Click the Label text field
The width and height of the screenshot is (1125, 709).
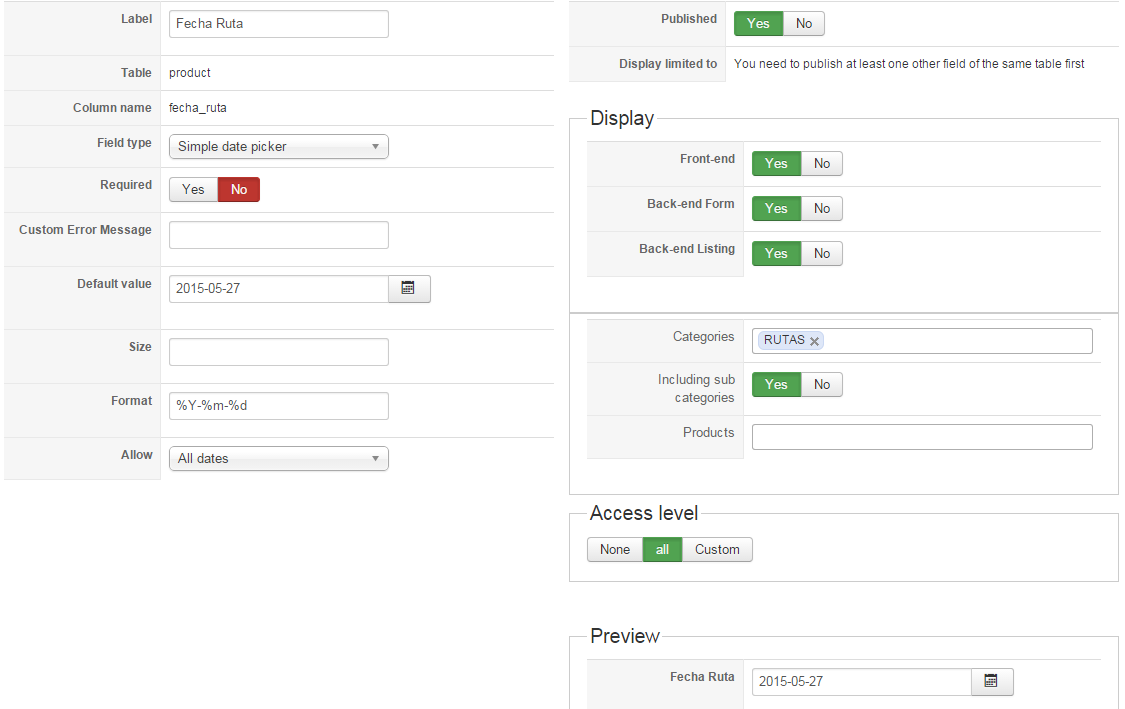coord(278,24)
